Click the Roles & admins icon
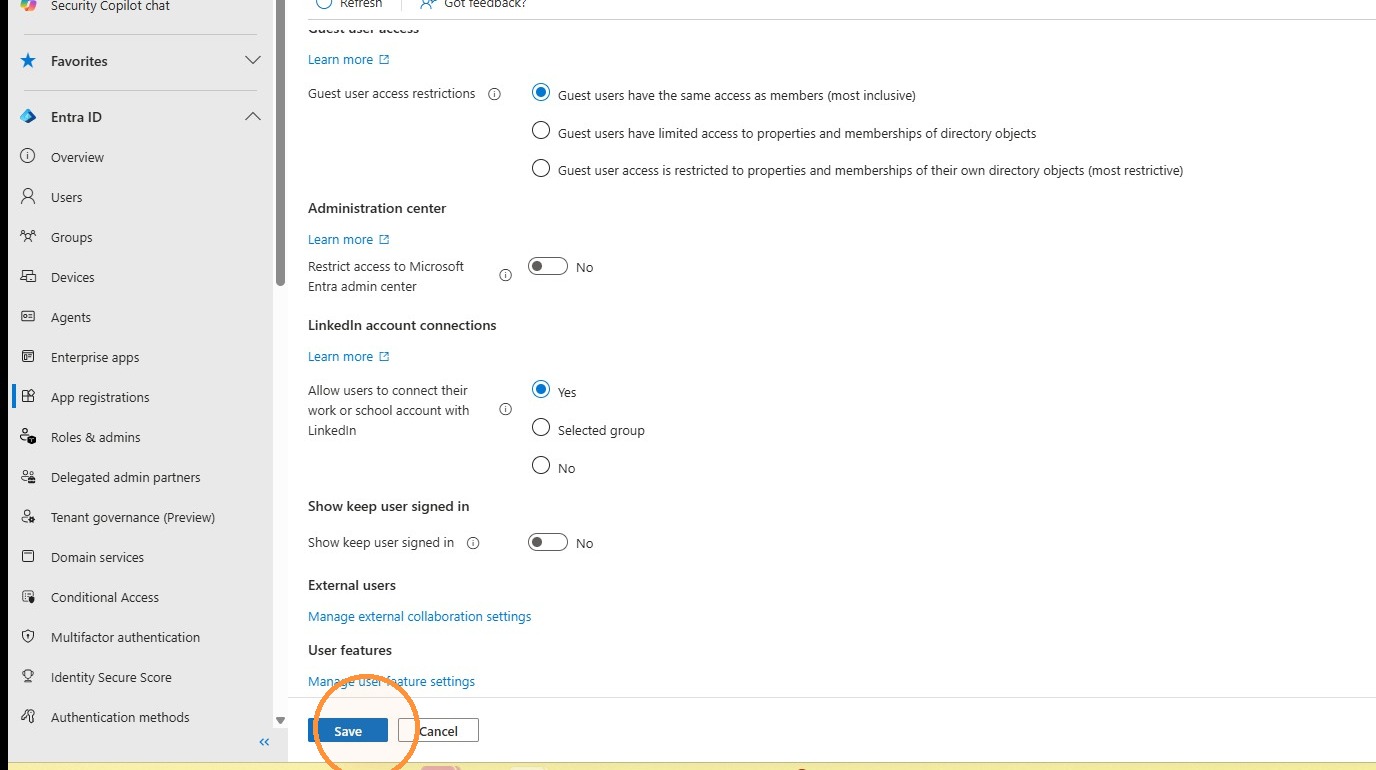Image resolution: width=1376 pixels, height=770 pixels. coord(28,437)
